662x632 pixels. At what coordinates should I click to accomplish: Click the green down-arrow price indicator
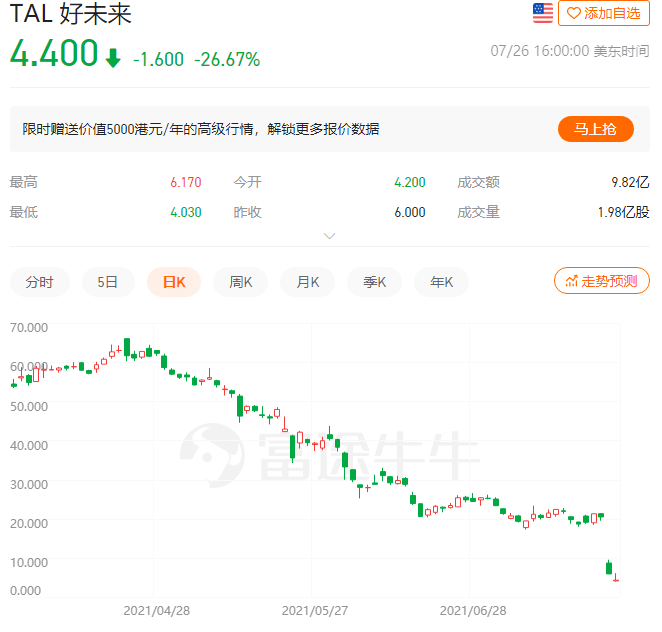[x=113, y=58]
